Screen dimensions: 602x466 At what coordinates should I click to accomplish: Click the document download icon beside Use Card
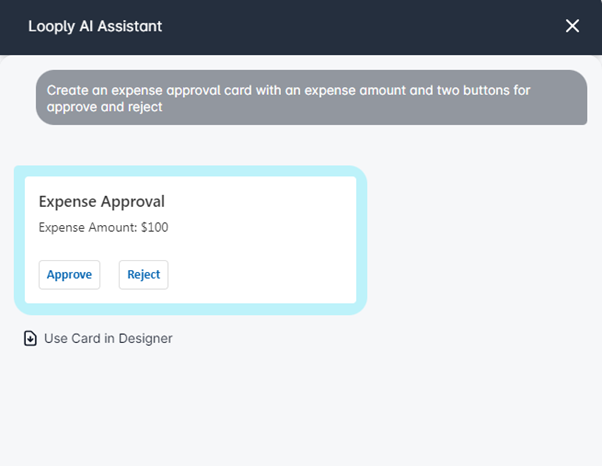point(30,339)
